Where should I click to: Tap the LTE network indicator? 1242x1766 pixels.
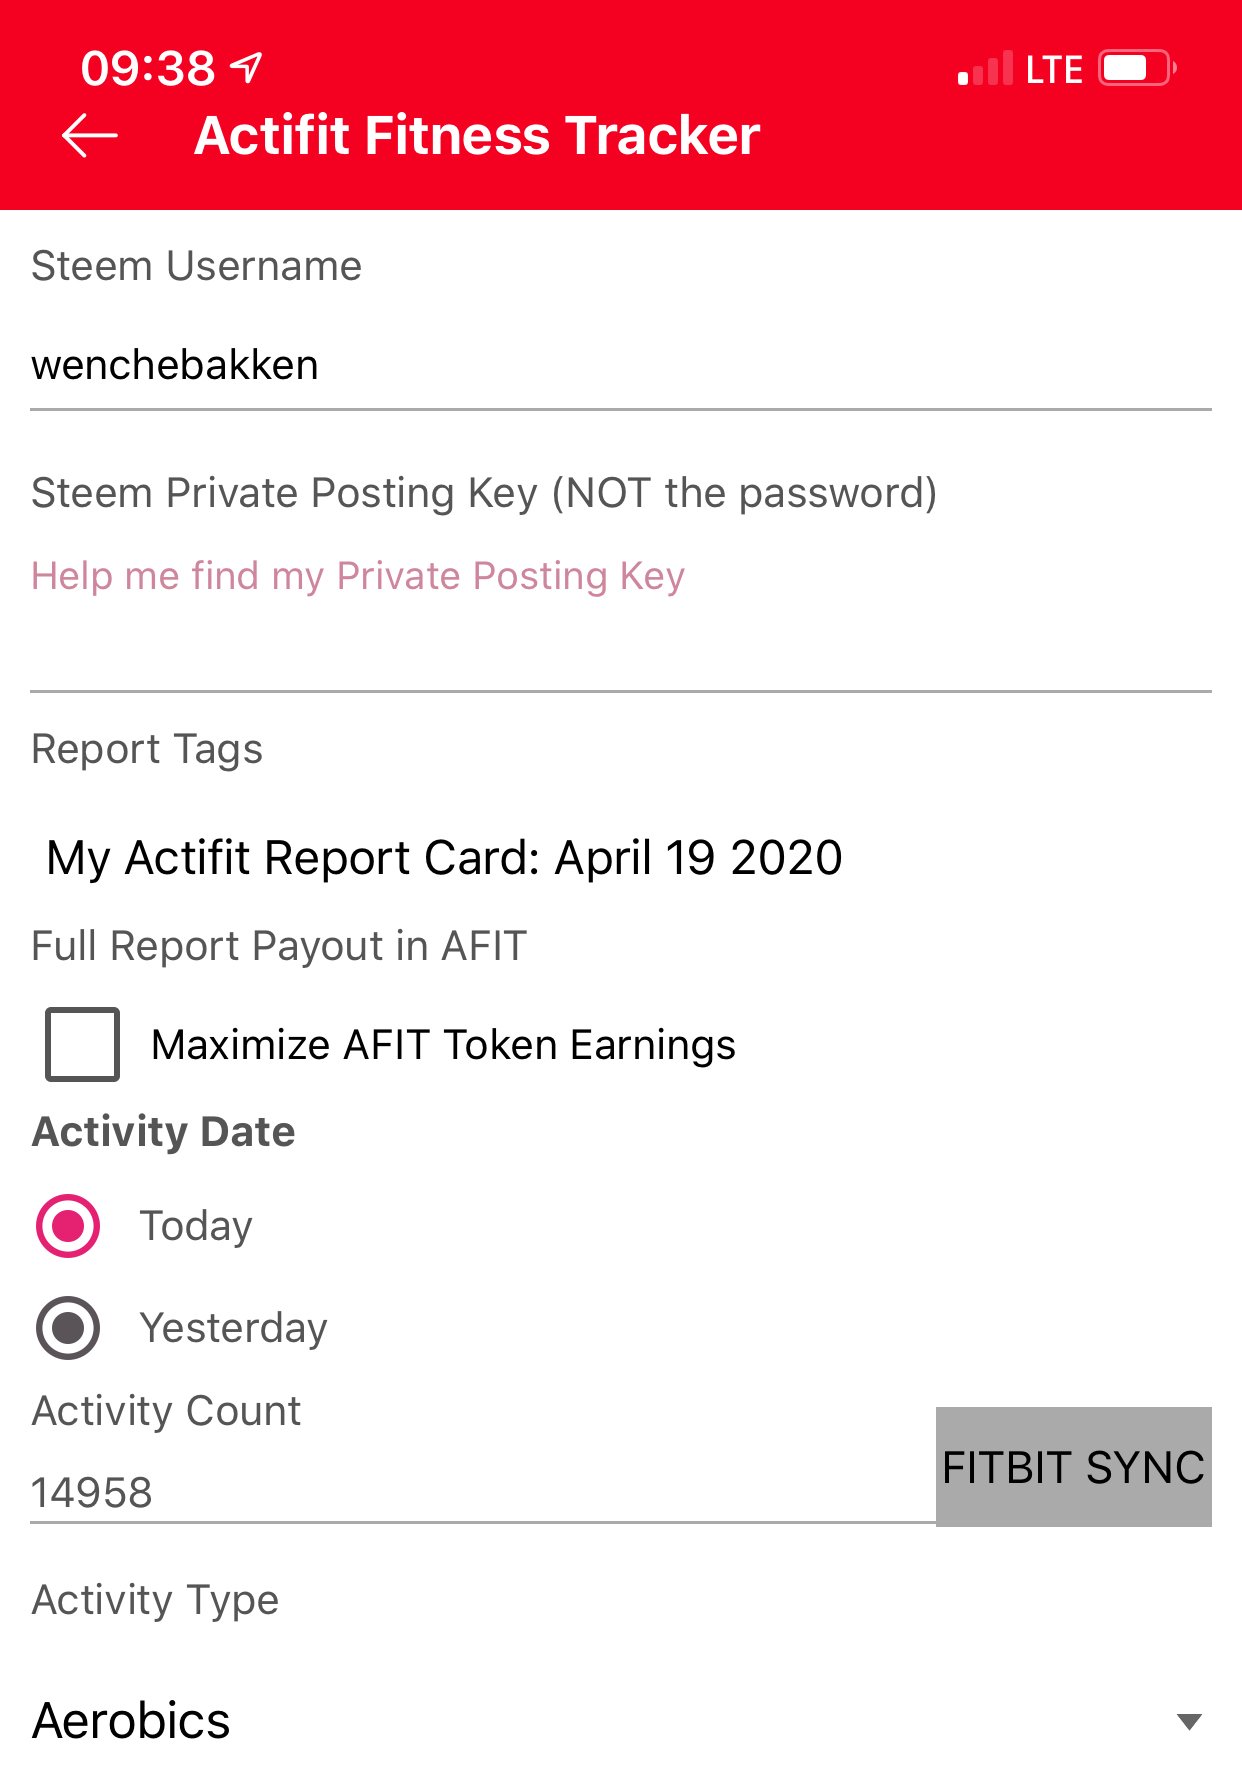[x=1054, y=69]
